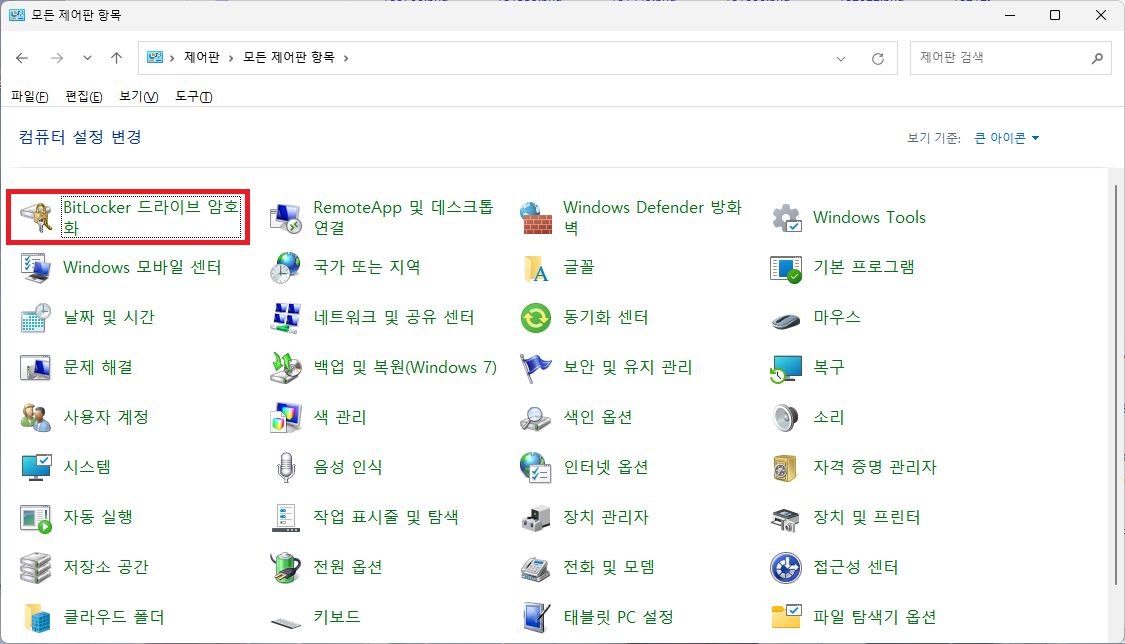
Task: Open the 색인 옵션 magnifier icon
Action: (x=536, y=417)
